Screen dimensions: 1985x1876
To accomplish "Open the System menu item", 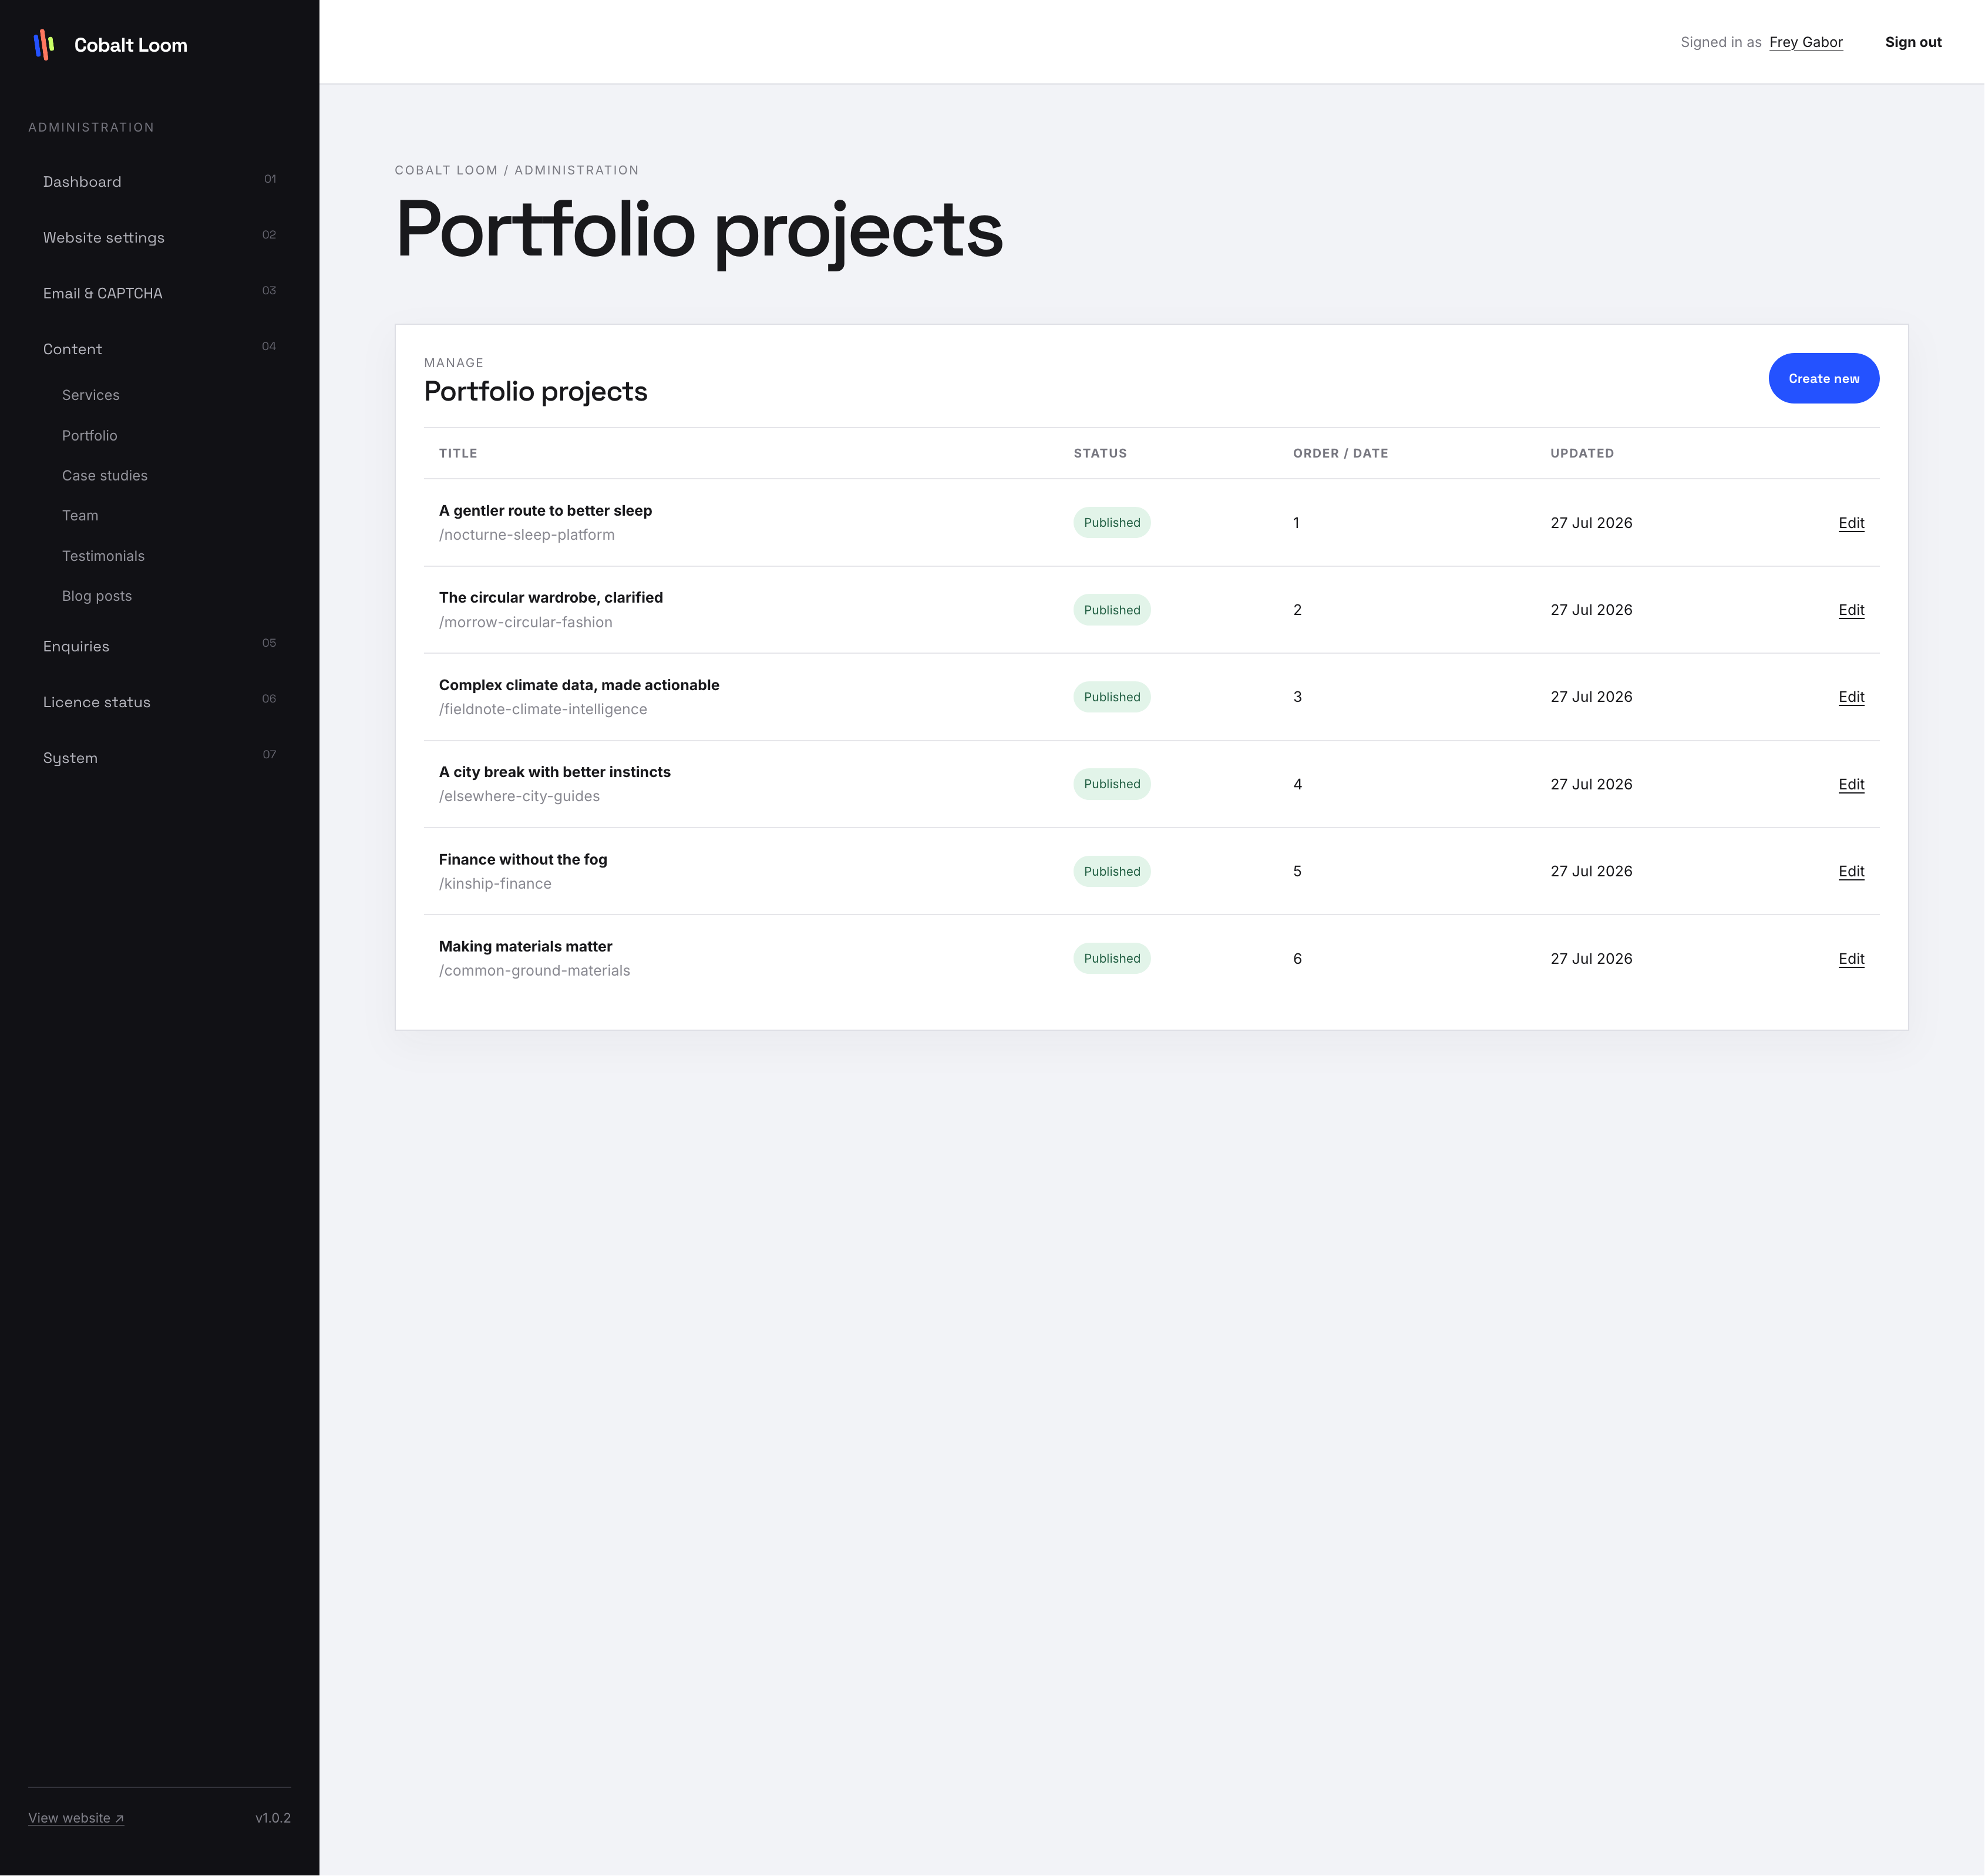I will coord(159,758).
